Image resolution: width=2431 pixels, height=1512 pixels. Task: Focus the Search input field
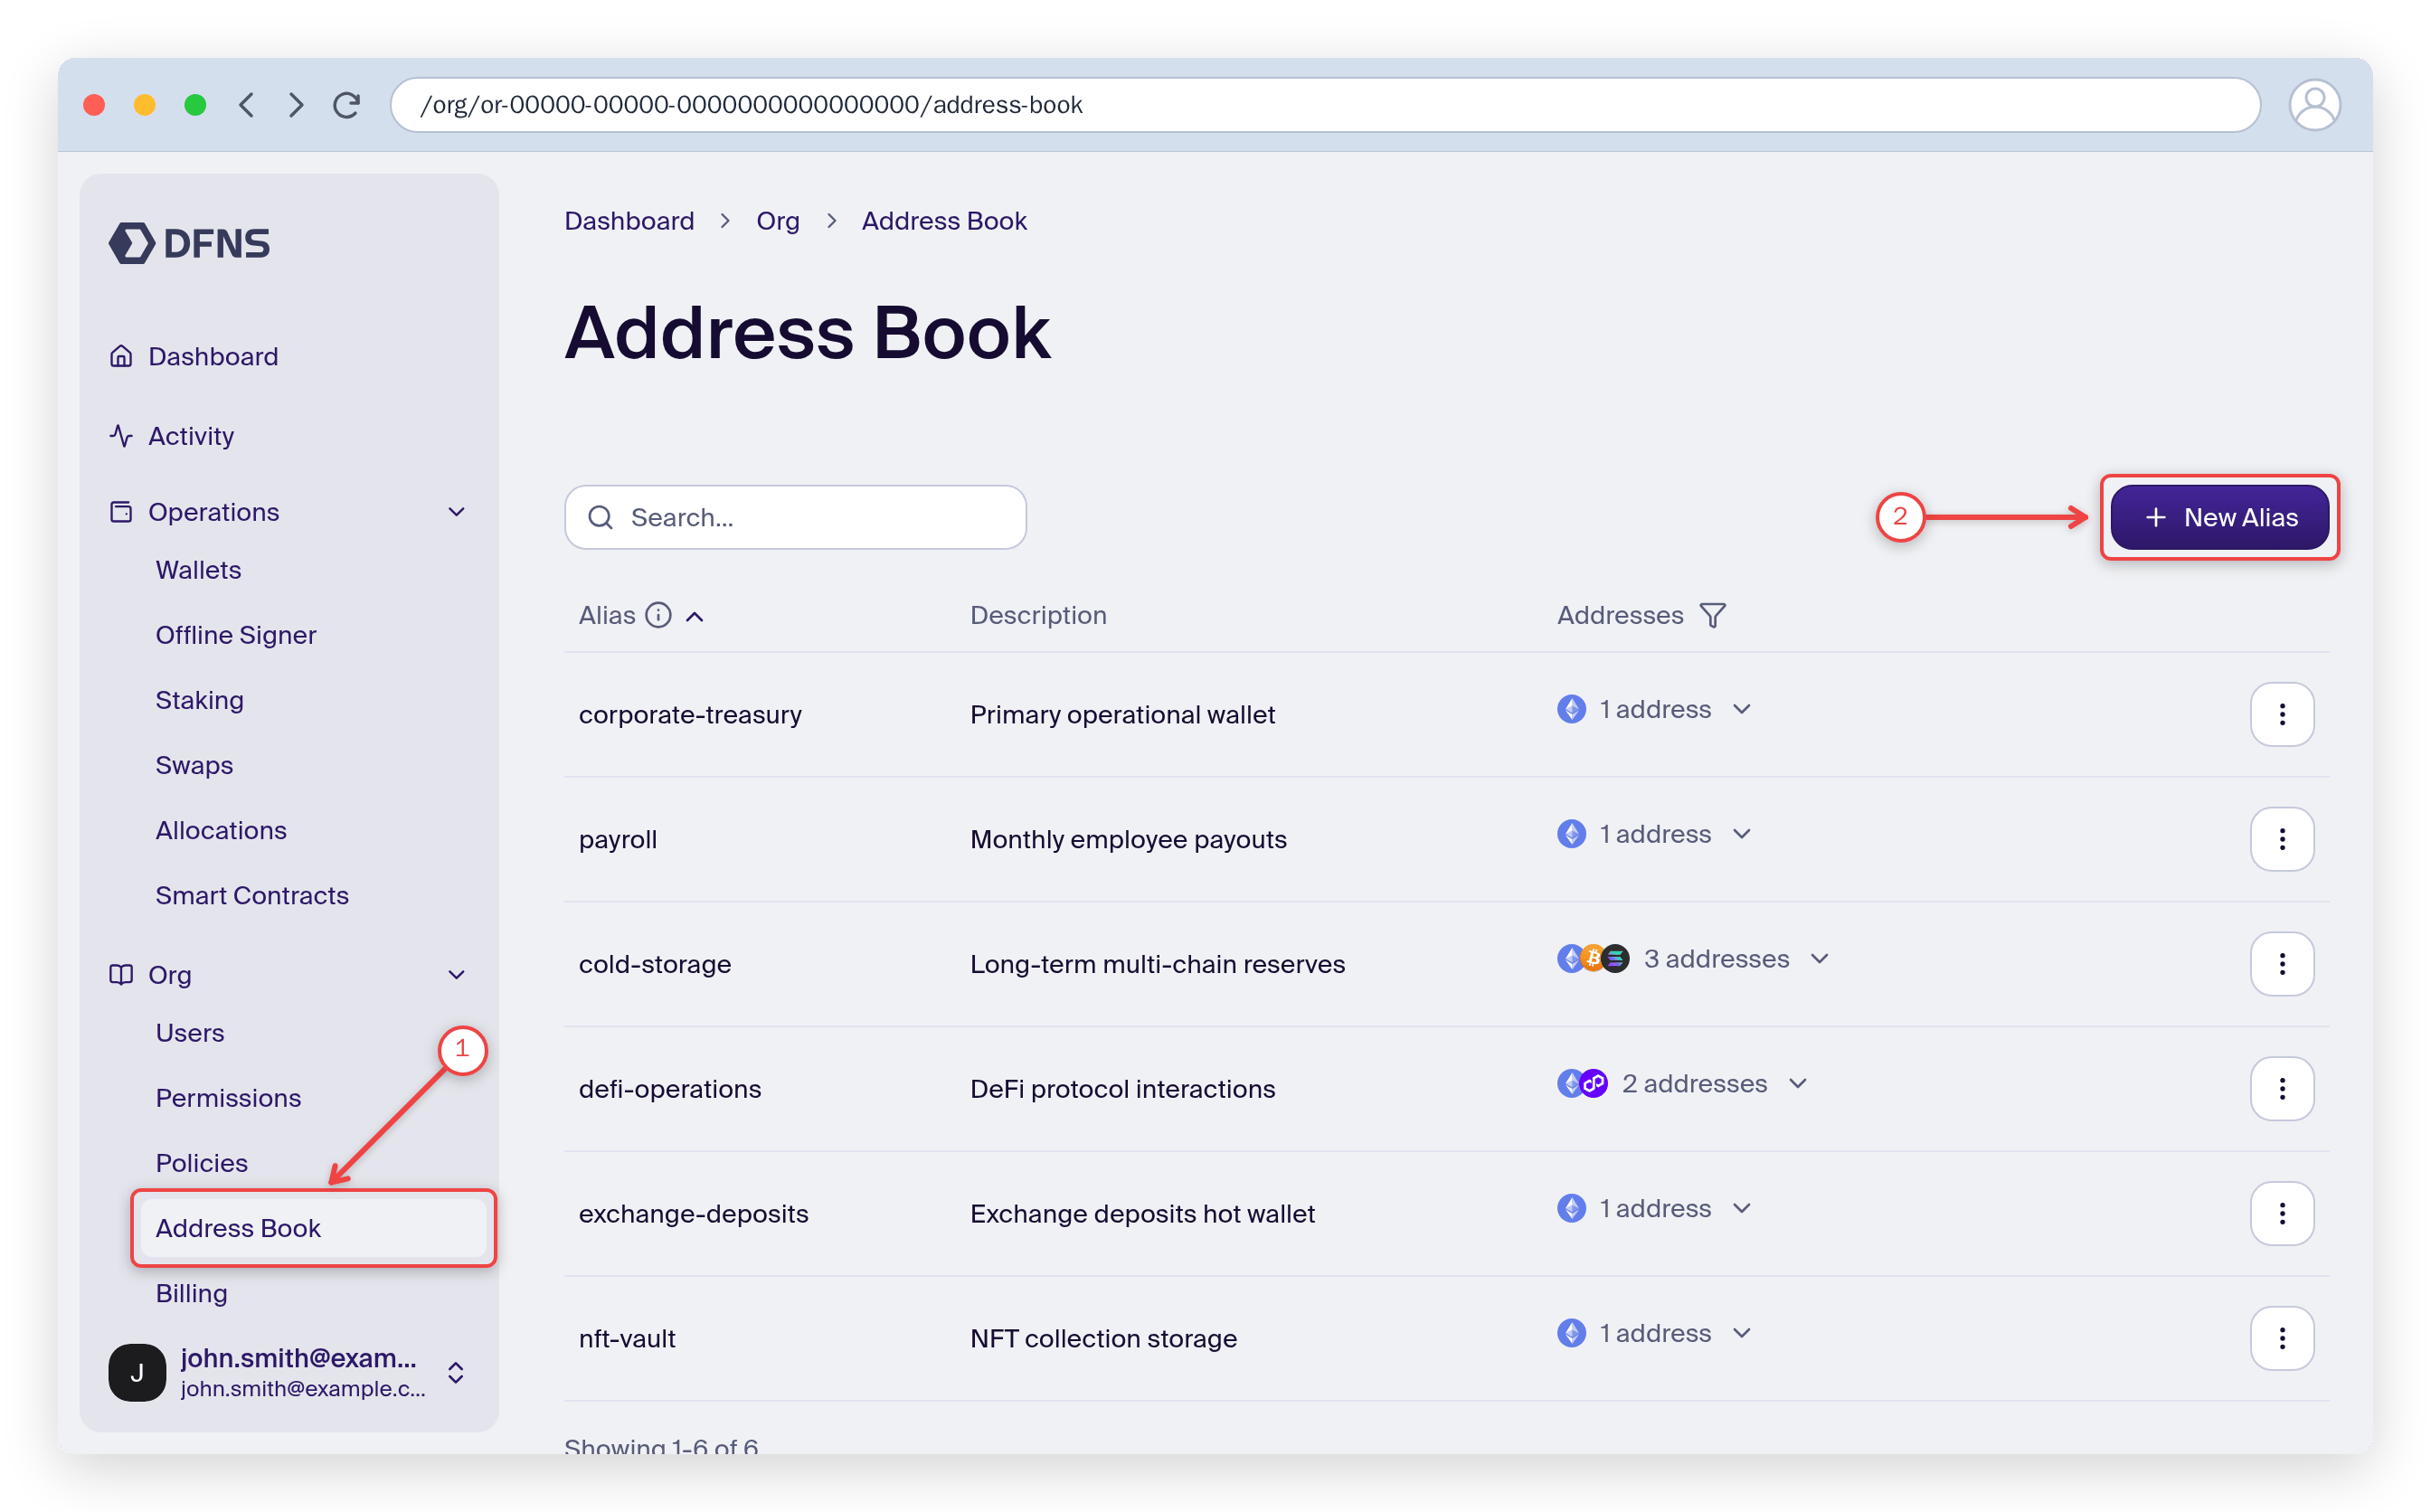[795, 517]
